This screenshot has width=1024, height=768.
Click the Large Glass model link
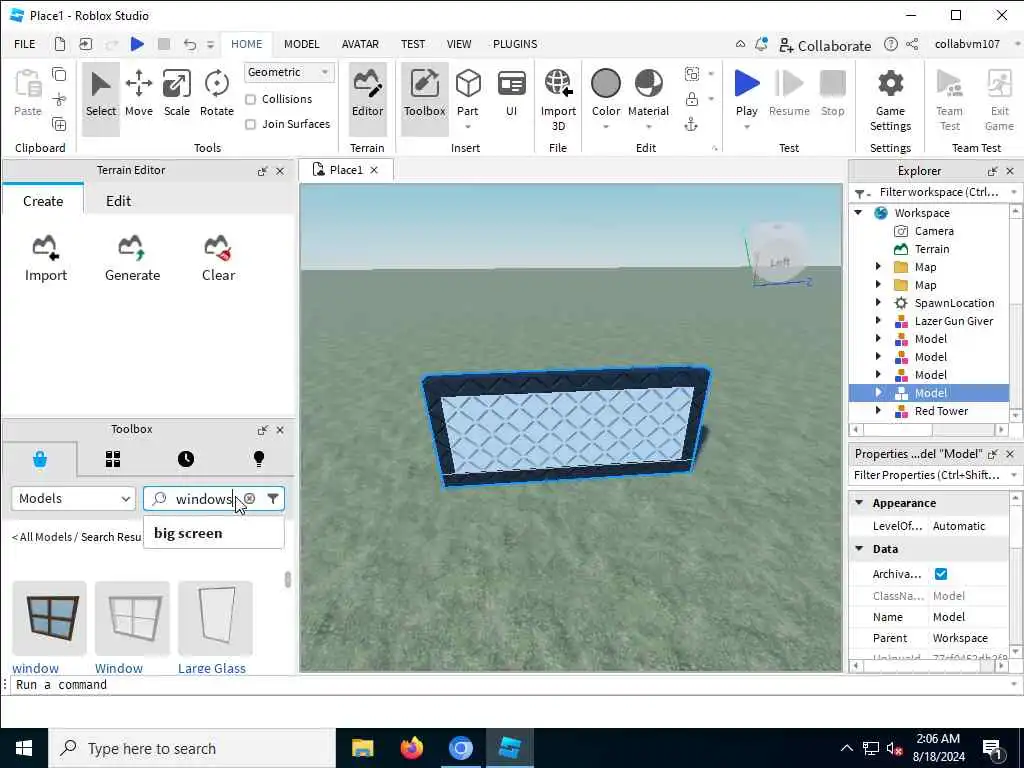click(x=212, y=668)
